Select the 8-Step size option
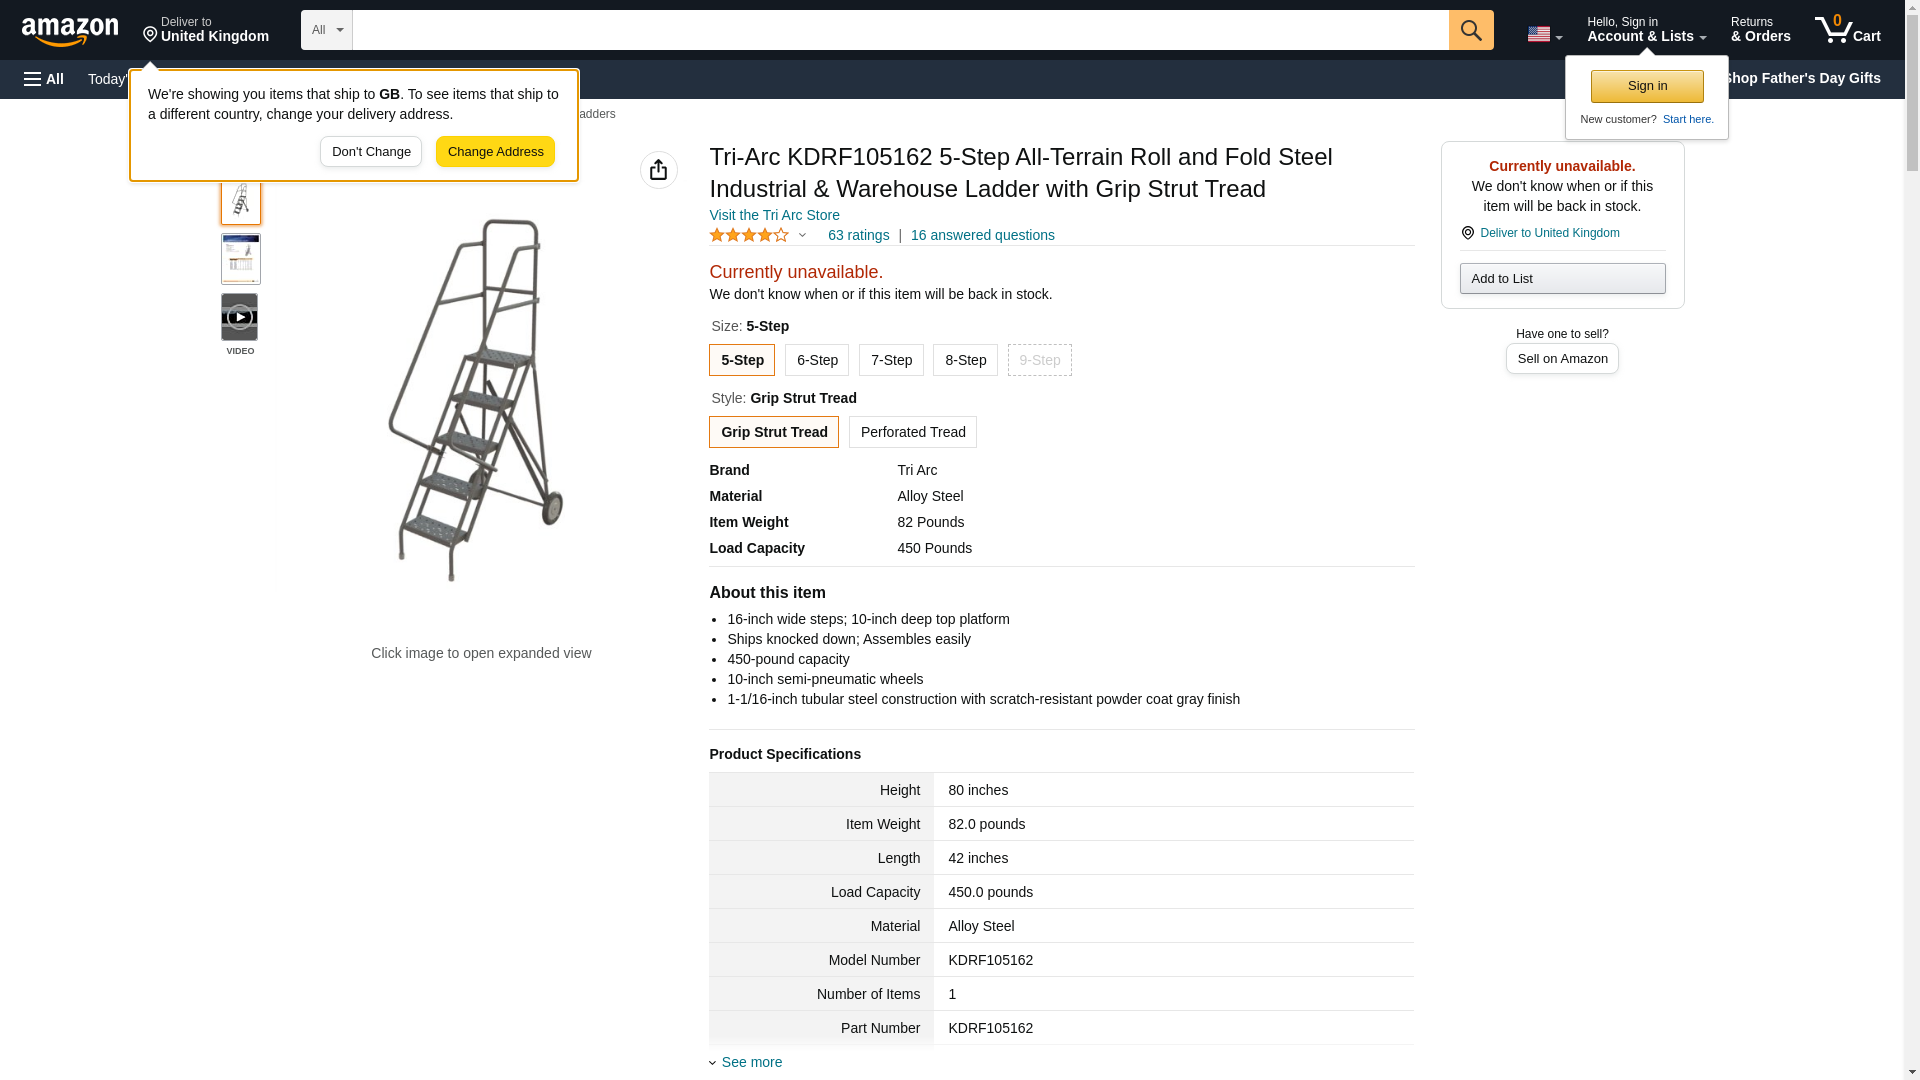Image resolution: width=1920 pixels, height=1080 pixels. (964, 360)
